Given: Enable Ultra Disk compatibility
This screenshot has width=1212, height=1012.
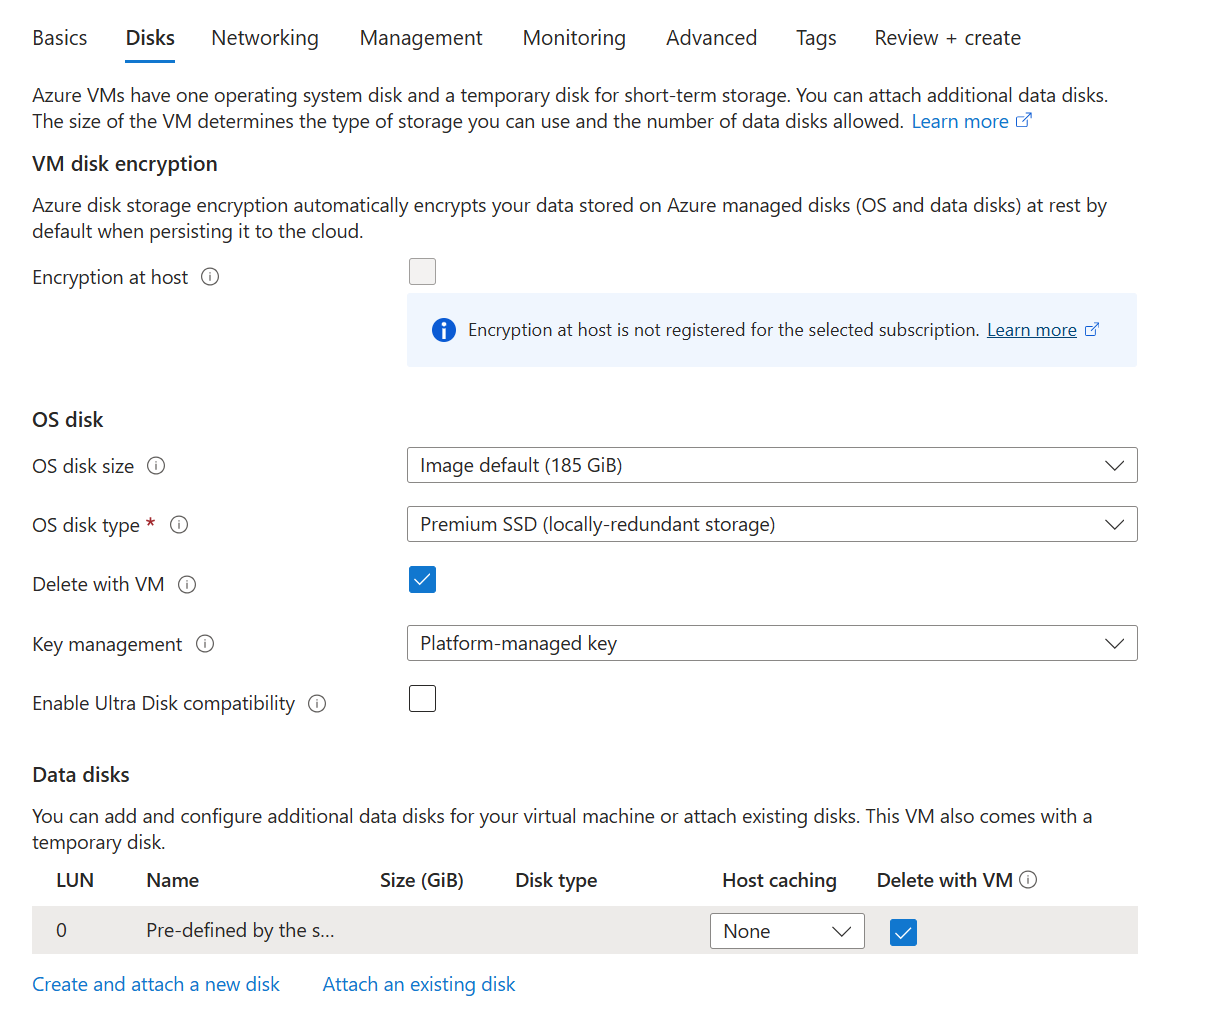Looking at the screenshot, I should tap(422, 698).
